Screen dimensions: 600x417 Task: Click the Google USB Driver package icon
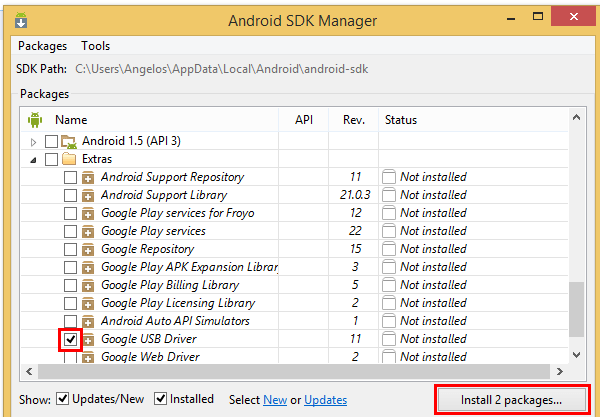[88, 339]
